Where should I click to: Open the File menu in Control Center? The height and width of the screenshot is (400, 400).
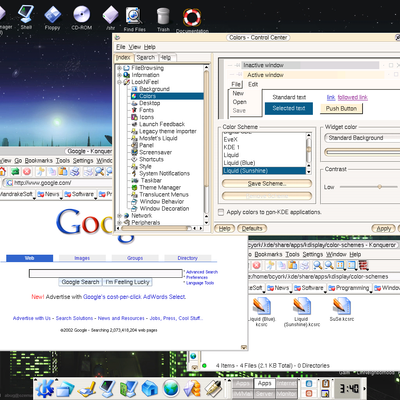click(x=121, y=47)
